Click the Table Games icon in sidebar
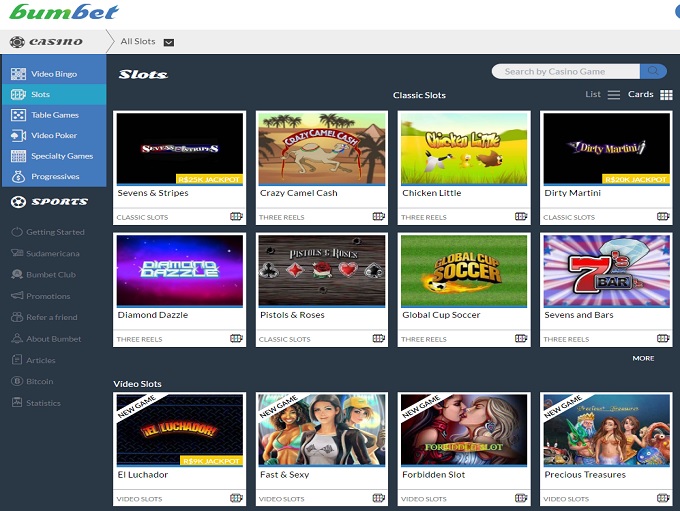Image resolution: width=680 pixels, height=511 pixels. pyautogui.click(x=18, y=115)
